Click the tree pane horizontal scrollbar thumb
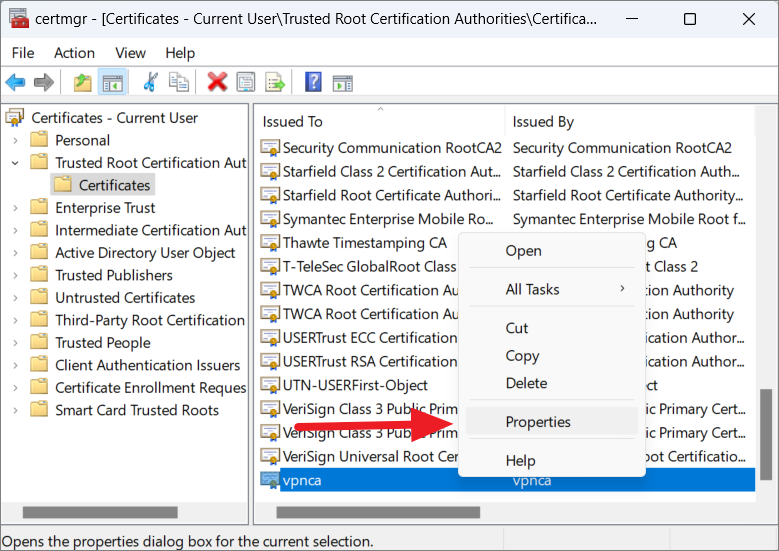 (100, 512)
